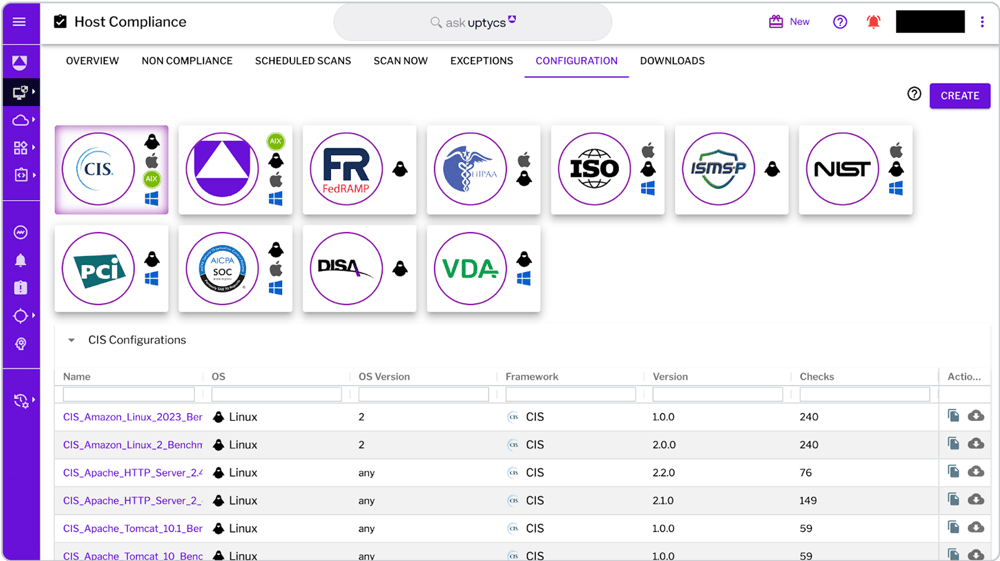The image size is (1000, 561).
Task: Select the NIST framework card
Action: pyautogui.click(x=855, y=170)
